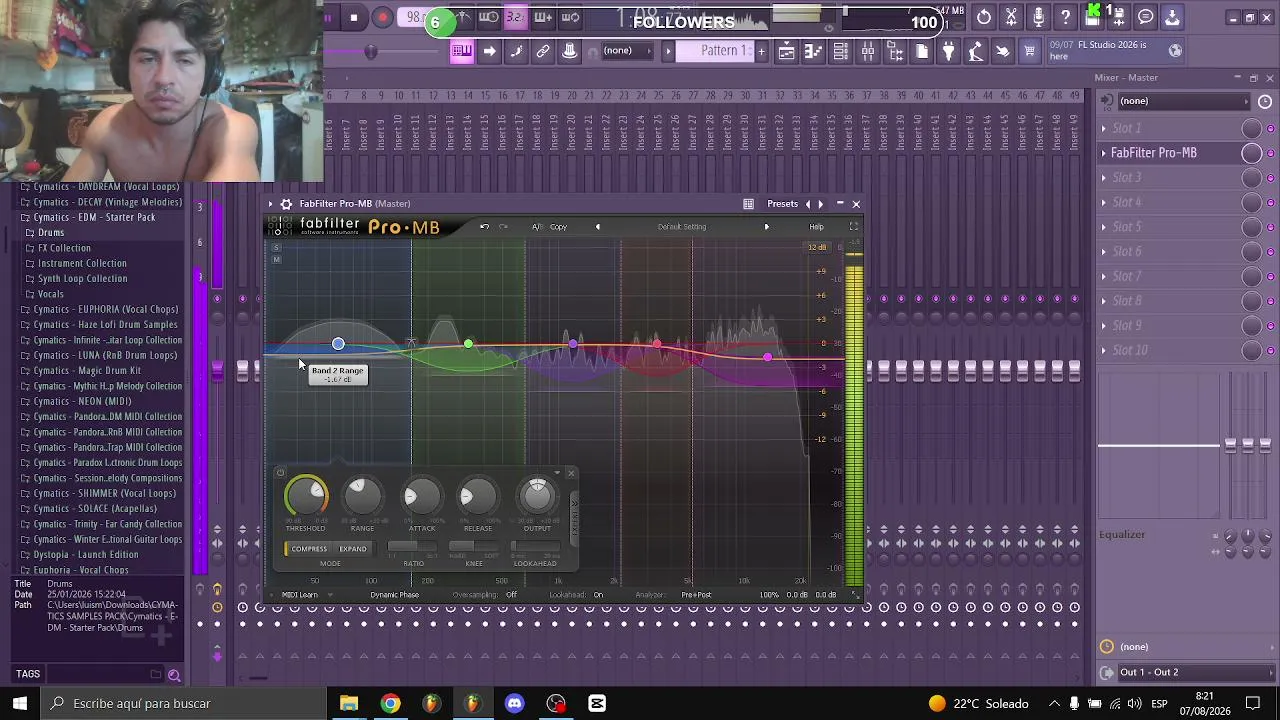Click the Ratio slider
This screenshot has height=720, width=1280.
point(413,548)
